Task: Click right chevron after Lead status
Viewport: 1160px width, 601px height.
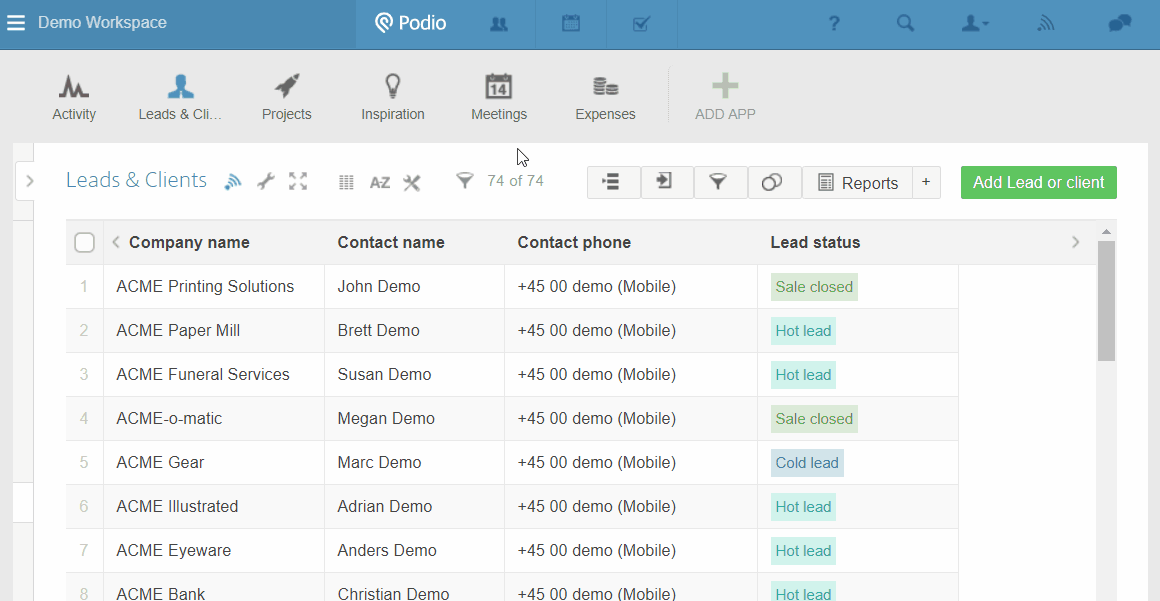Action: click(x=1076, y=242)
